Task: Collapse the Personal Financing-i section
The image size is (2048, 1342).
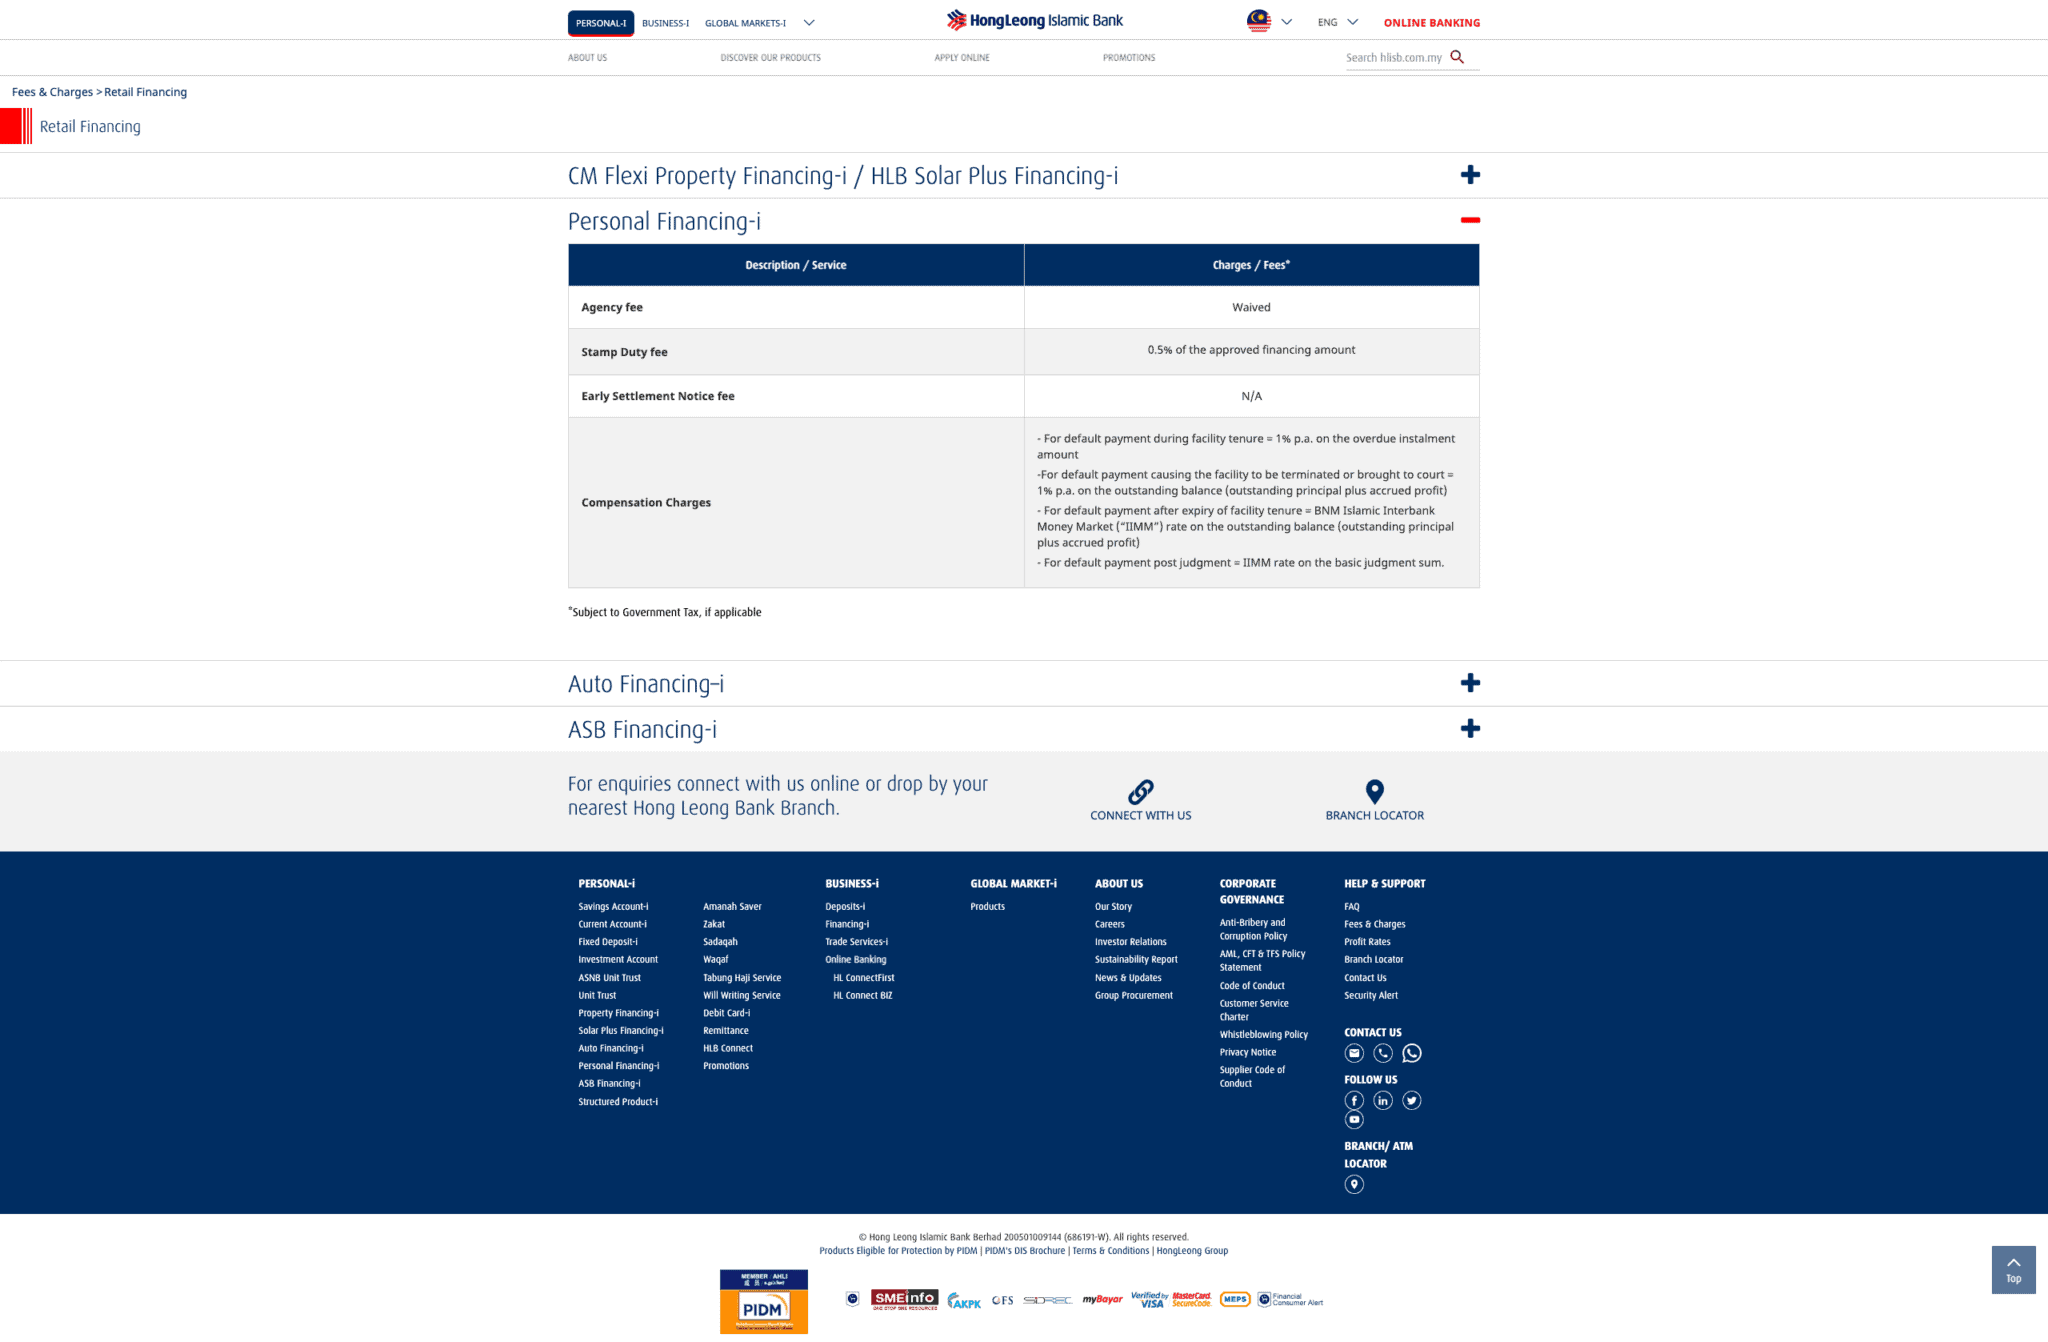Action: click(1470, 220)
